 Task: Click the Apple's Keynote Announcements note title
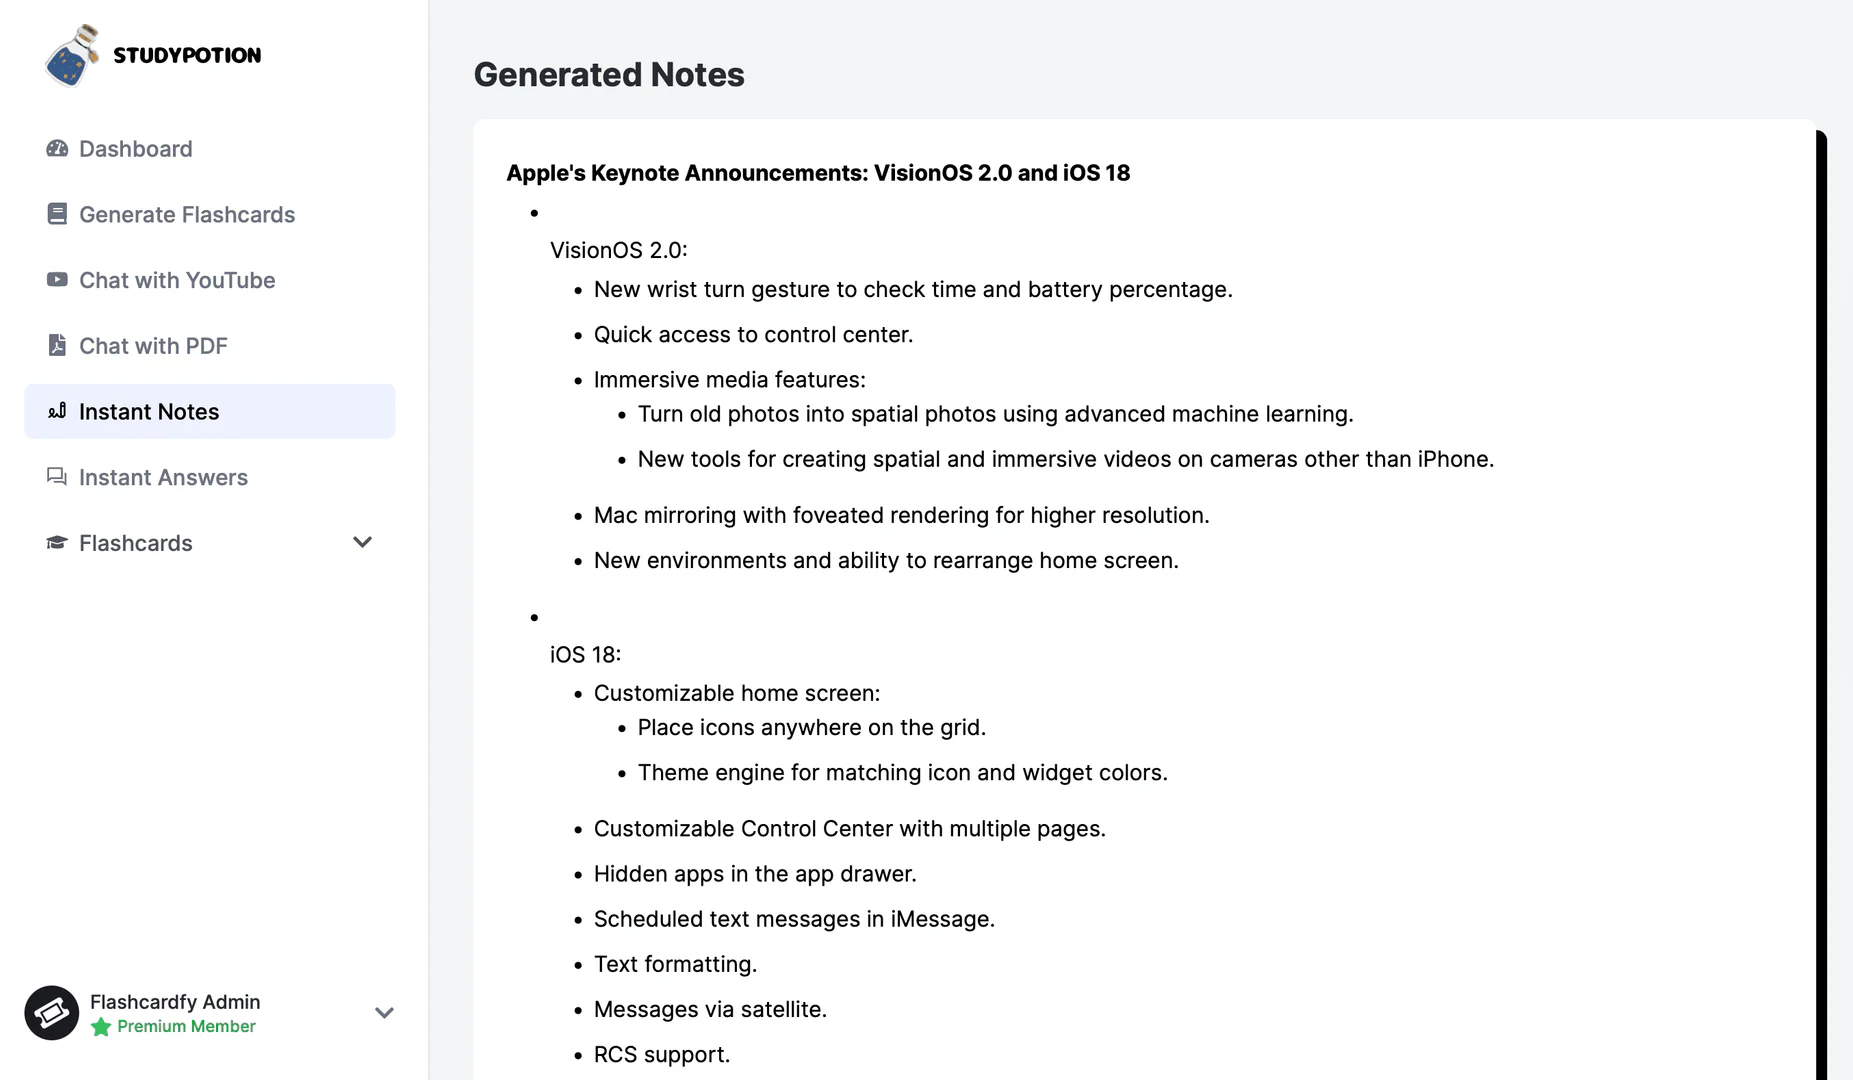click(817, 172)
